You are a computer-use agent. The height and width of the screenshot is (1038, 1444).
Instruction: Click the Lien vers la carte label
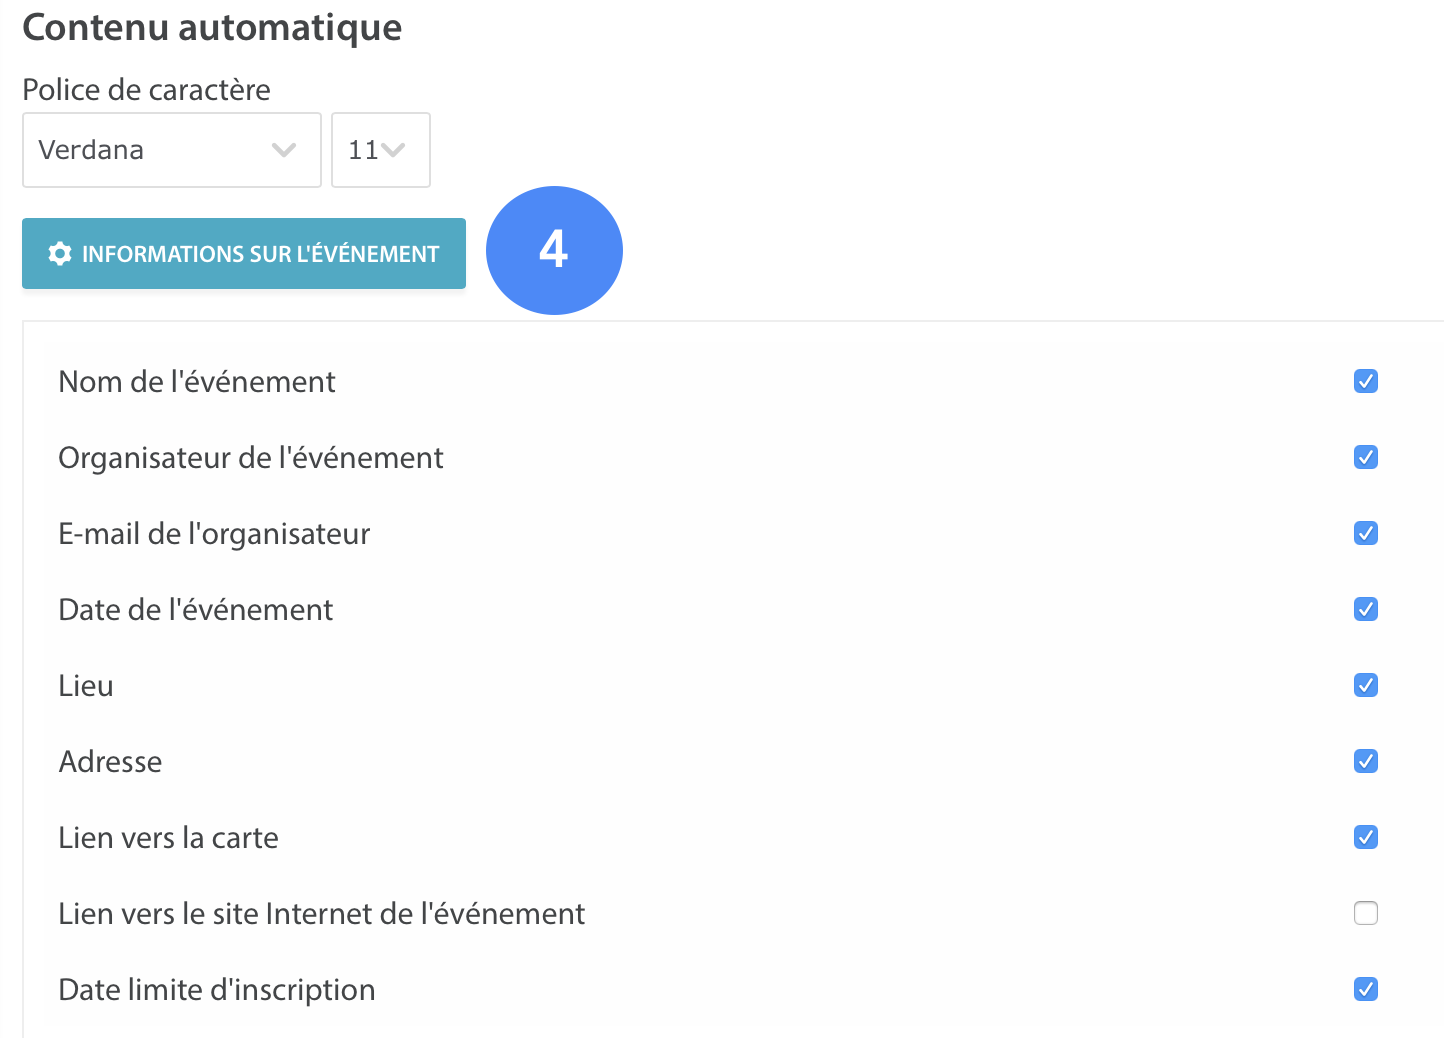168,838
